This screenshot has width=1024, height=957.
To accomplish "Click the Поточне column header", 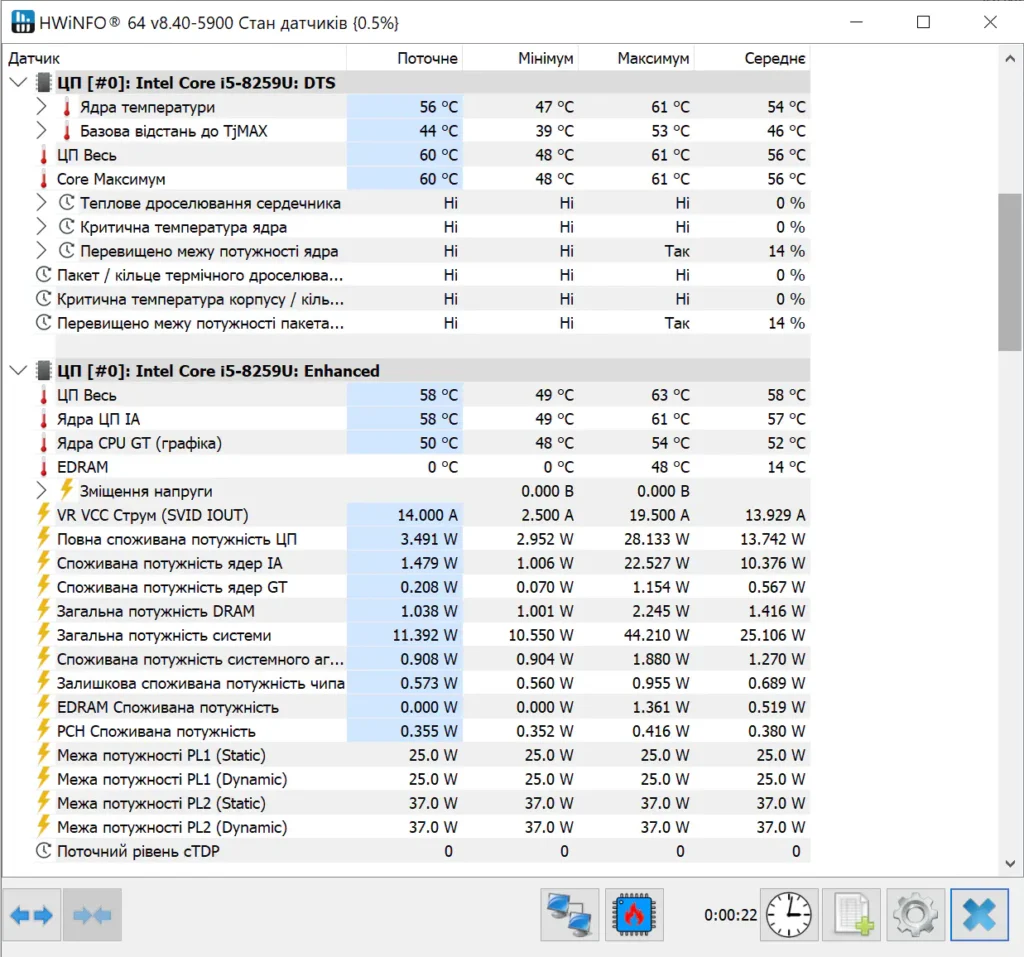I will pos(404,58).
